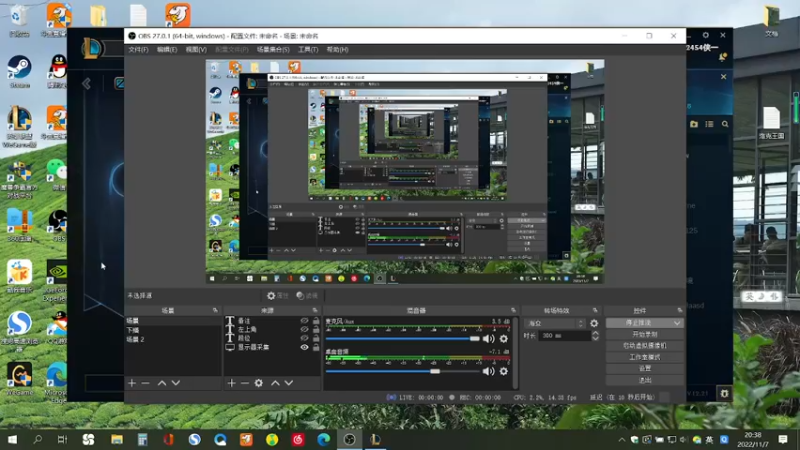Select 下播 scene in Scenes list

172,330
